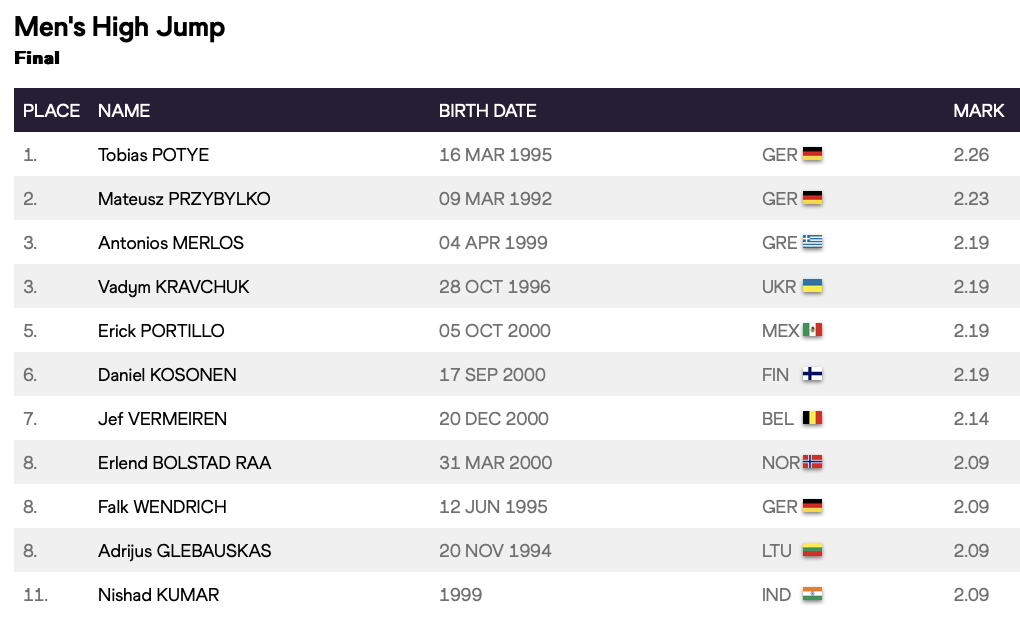Click the Ukrainian flag icon
Screen dimensions: 1020x622
812,287
